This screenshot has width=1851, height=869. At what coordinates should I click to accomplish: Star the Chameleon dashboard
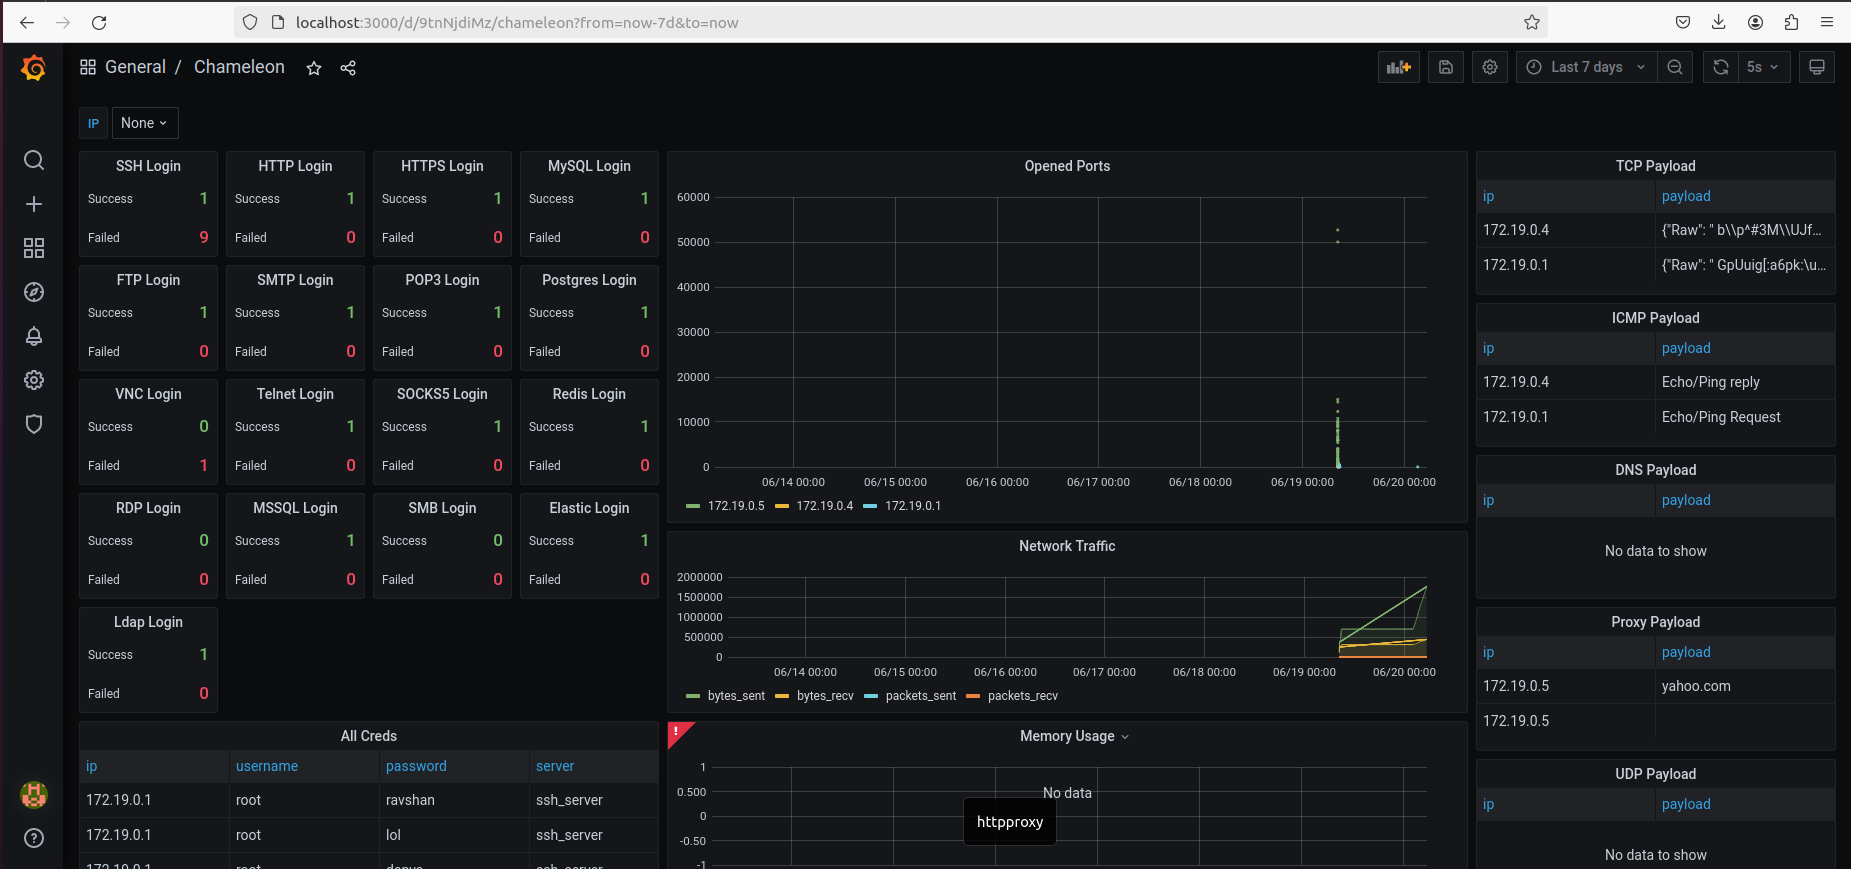(x=314, y=68)
